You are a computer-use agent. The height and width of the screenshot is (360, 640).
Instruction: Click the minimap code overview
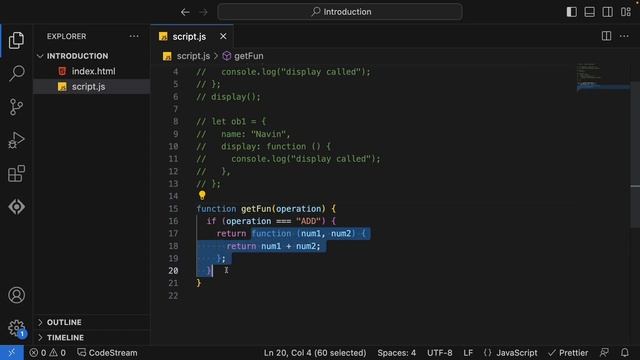tap(602, 77)
